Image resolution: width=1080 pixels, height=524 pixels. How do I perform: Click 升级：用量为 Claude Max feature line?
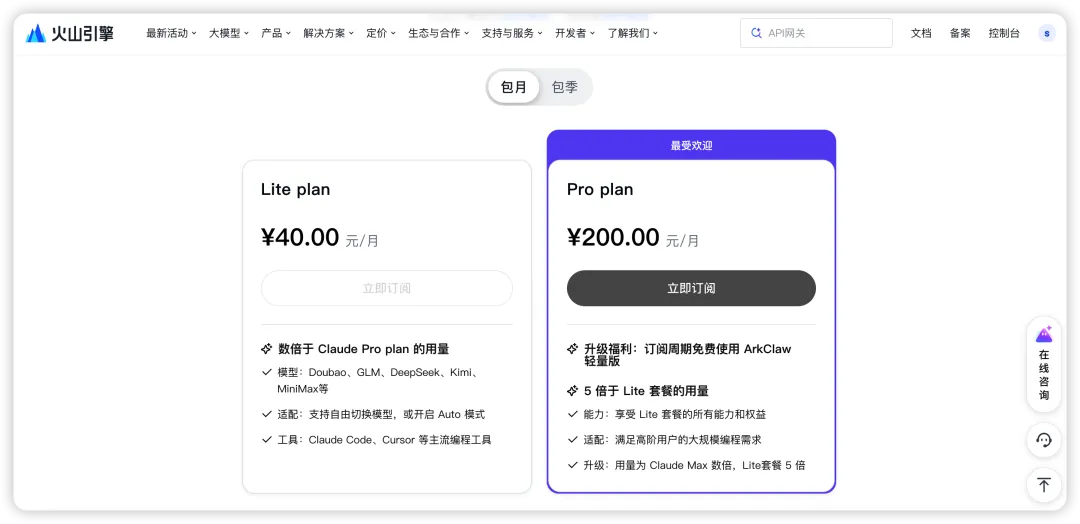pyautogui.click(x=694, y=465)
